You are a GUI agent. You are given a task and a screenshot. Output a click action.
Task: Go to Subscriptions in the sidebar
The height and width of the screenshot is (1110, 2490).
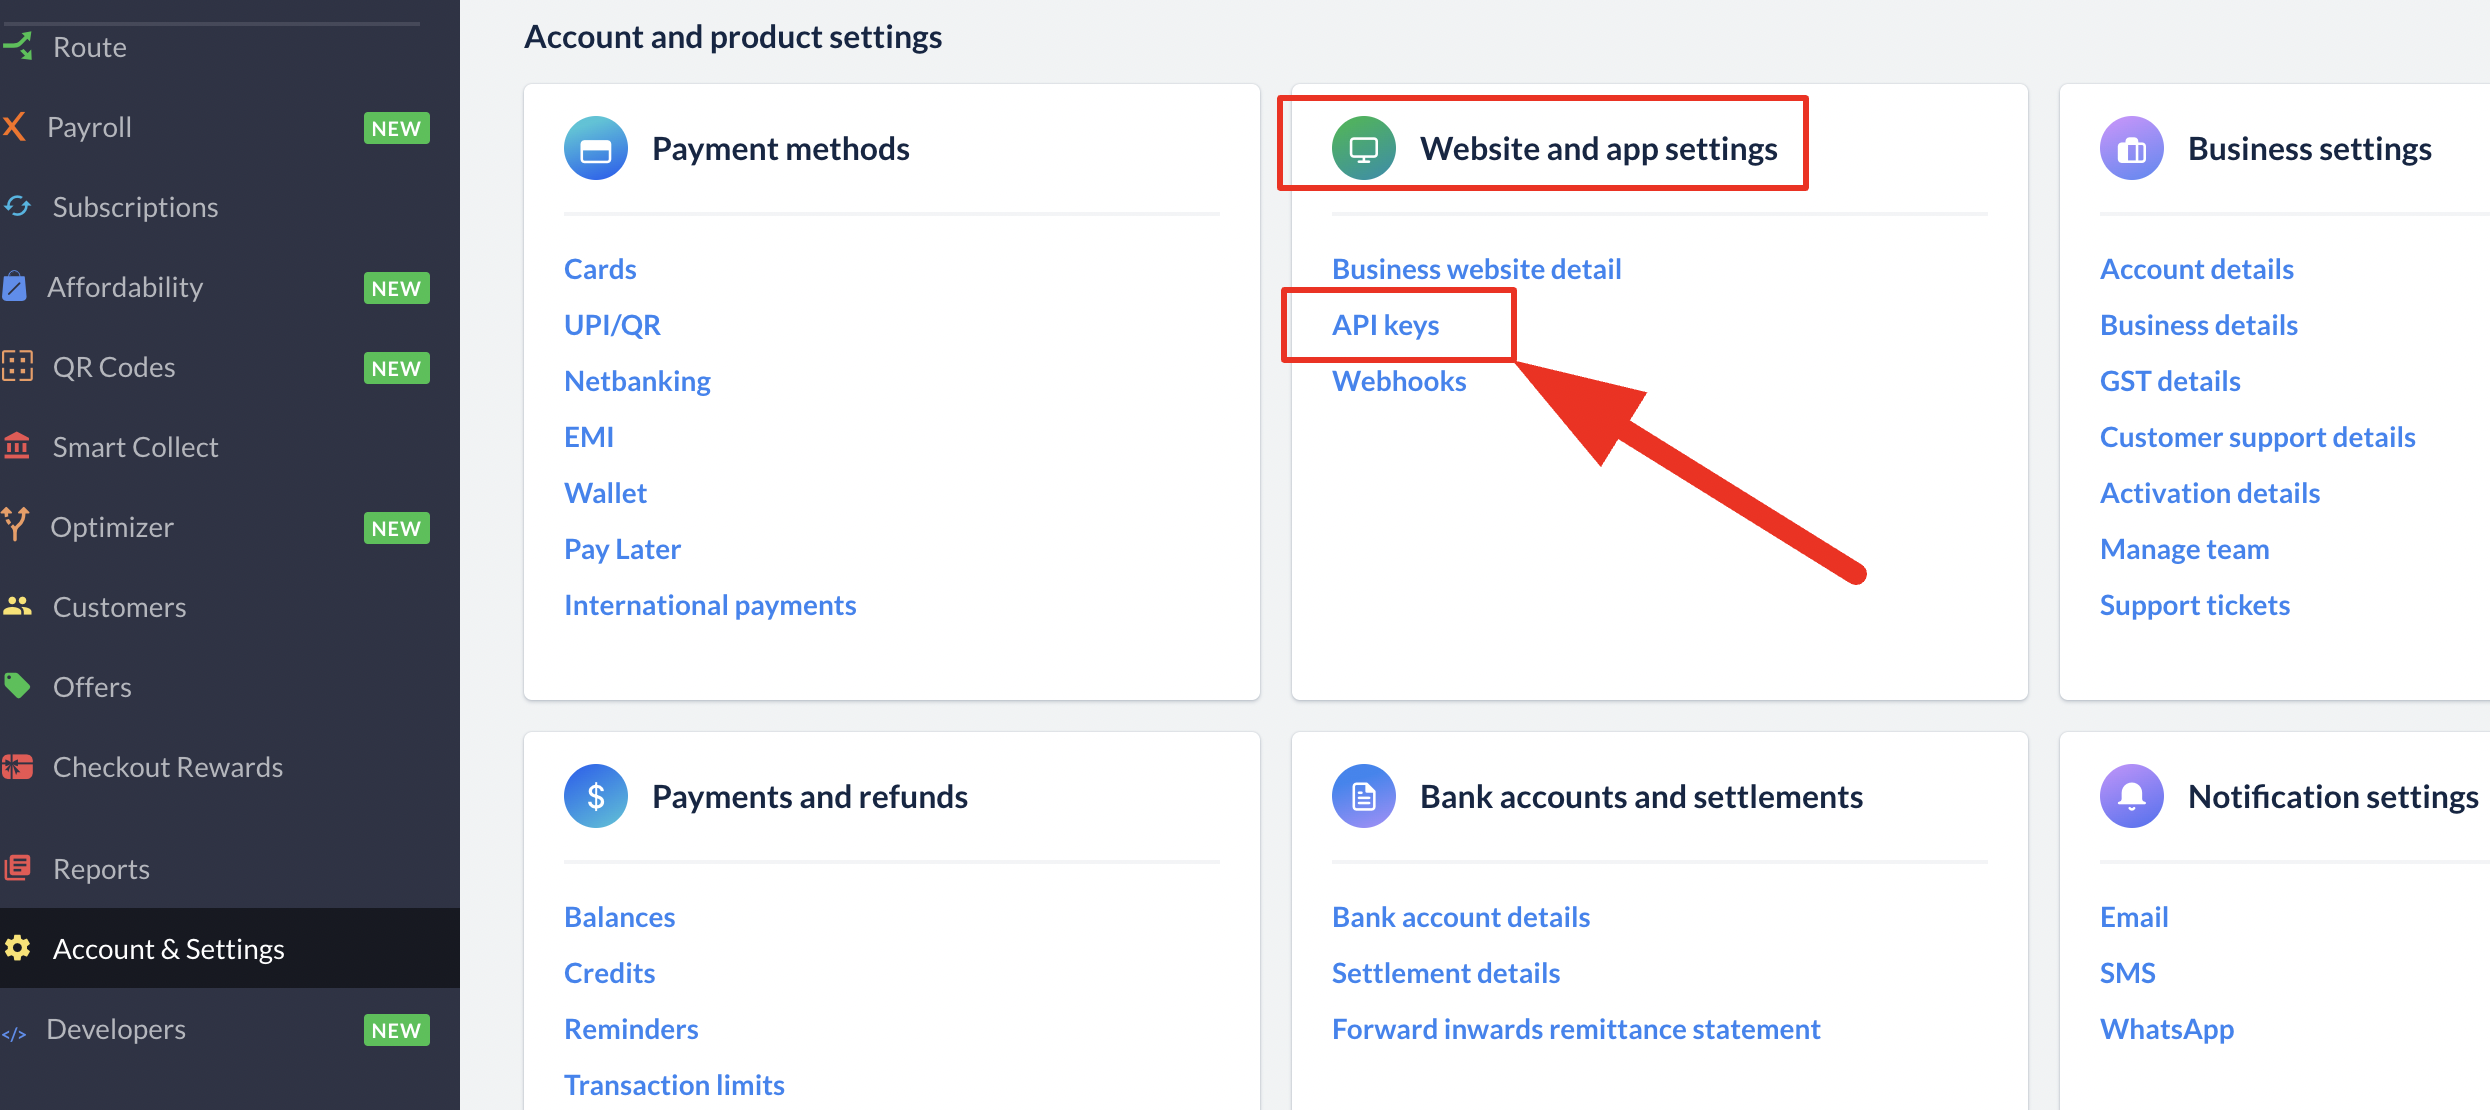(x=135, y=207)
